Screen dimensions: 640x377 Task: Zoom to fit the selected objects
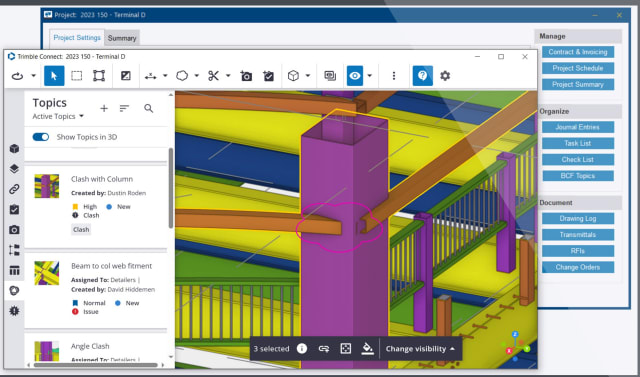click(x=346, y=349)
